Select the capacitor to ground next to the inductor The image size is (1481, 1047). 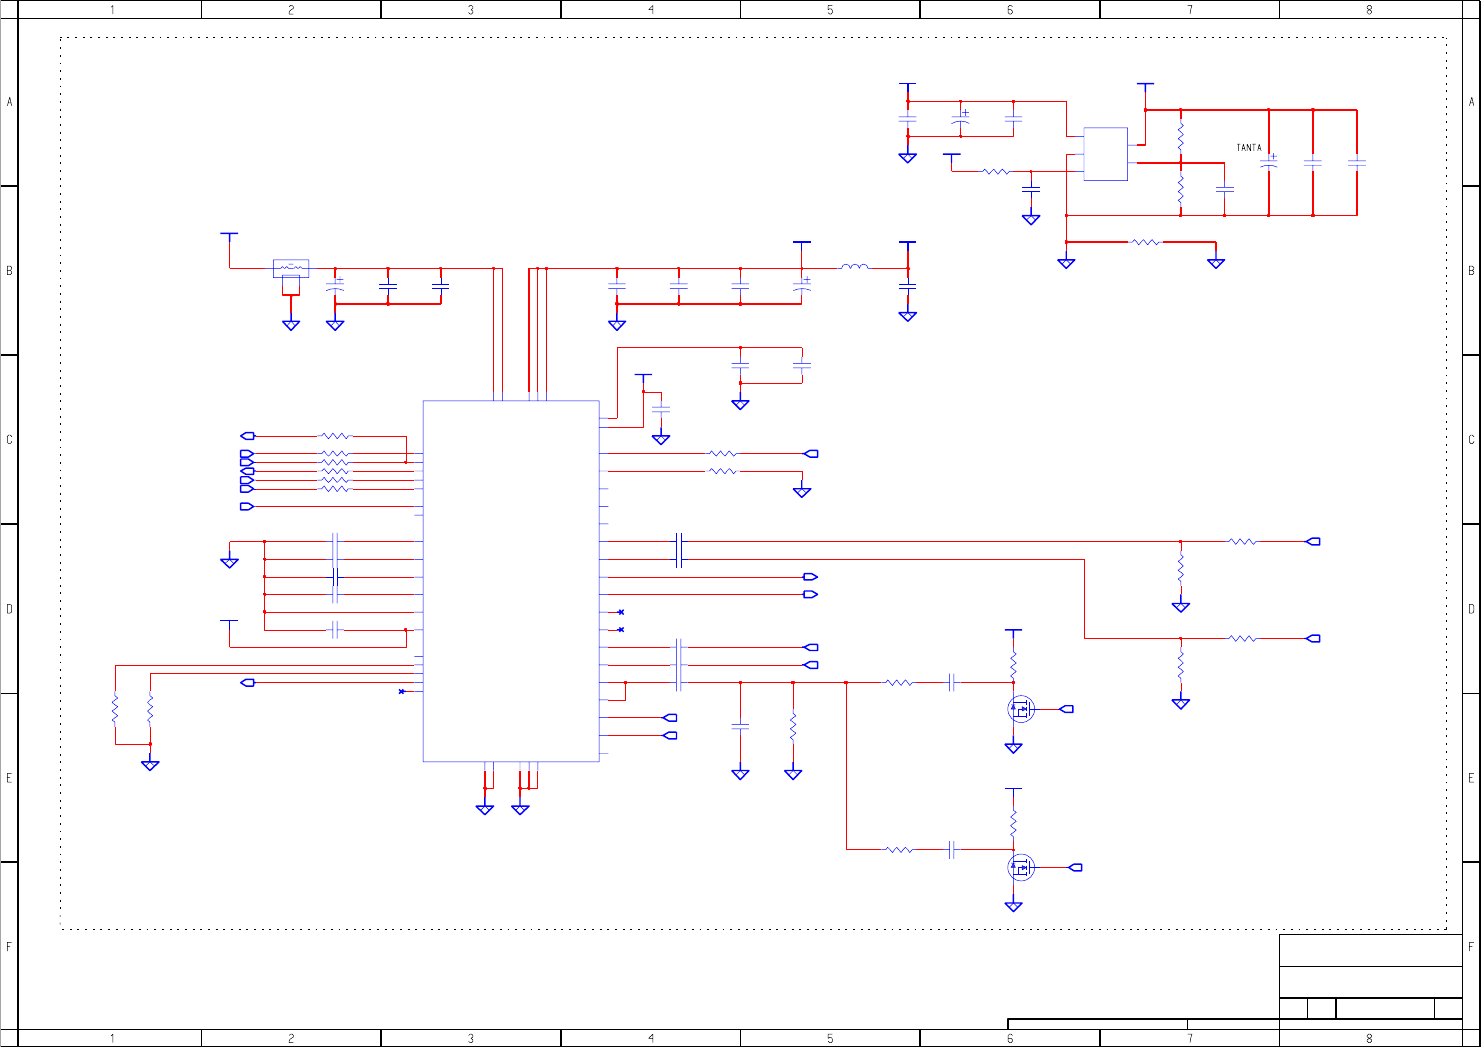pyautogui.click(x=907, y=286)
